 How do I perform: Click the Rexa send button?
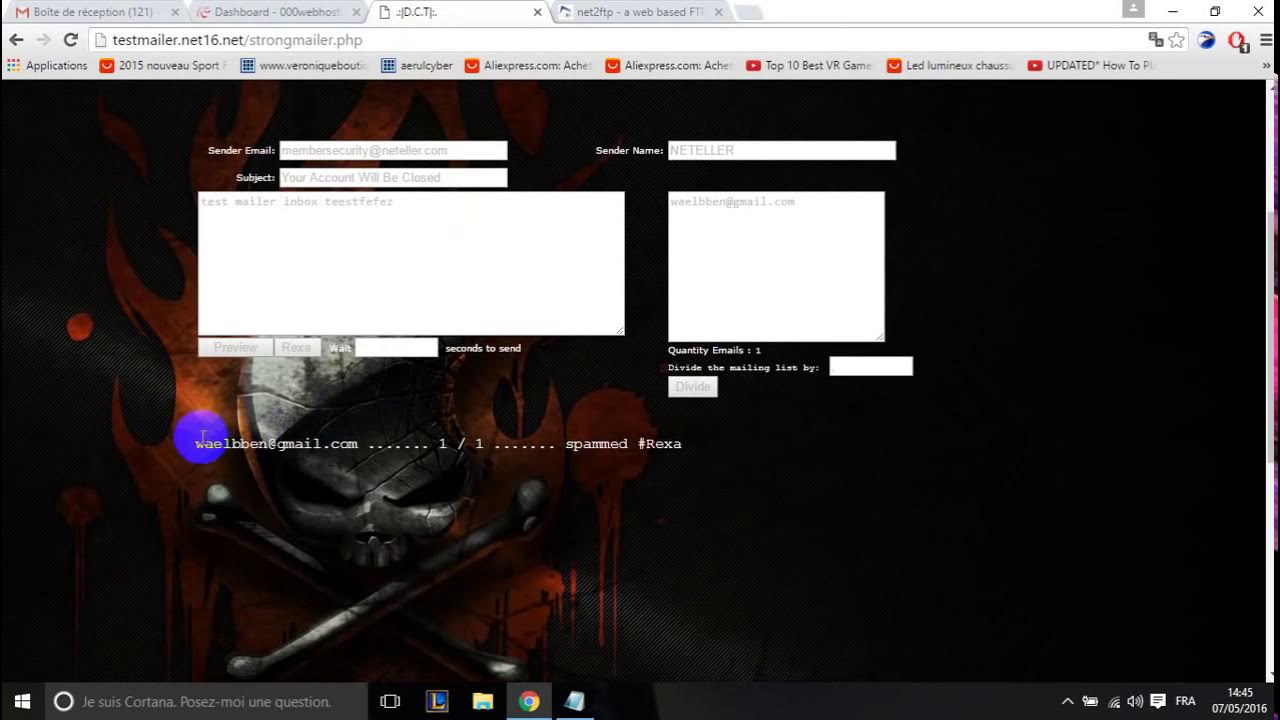coord(296,348)
